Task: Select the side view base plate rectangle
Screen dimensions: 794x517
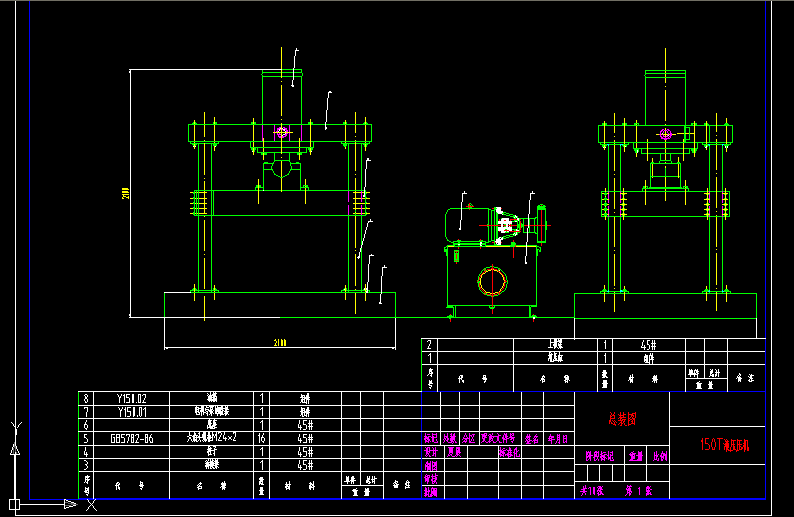Action: pyautogui.click(x=665, y=305)
